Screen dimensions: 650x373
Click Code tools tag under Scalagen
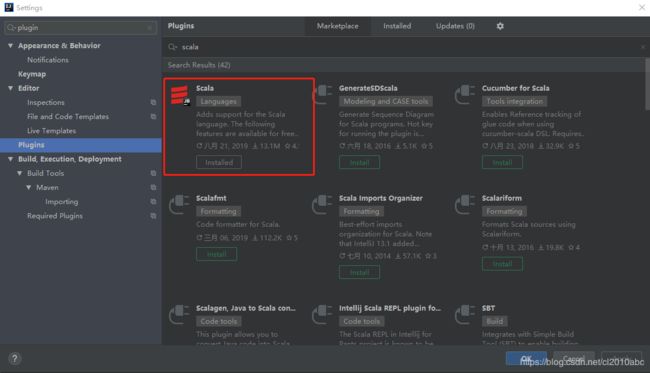pos(219,321)
